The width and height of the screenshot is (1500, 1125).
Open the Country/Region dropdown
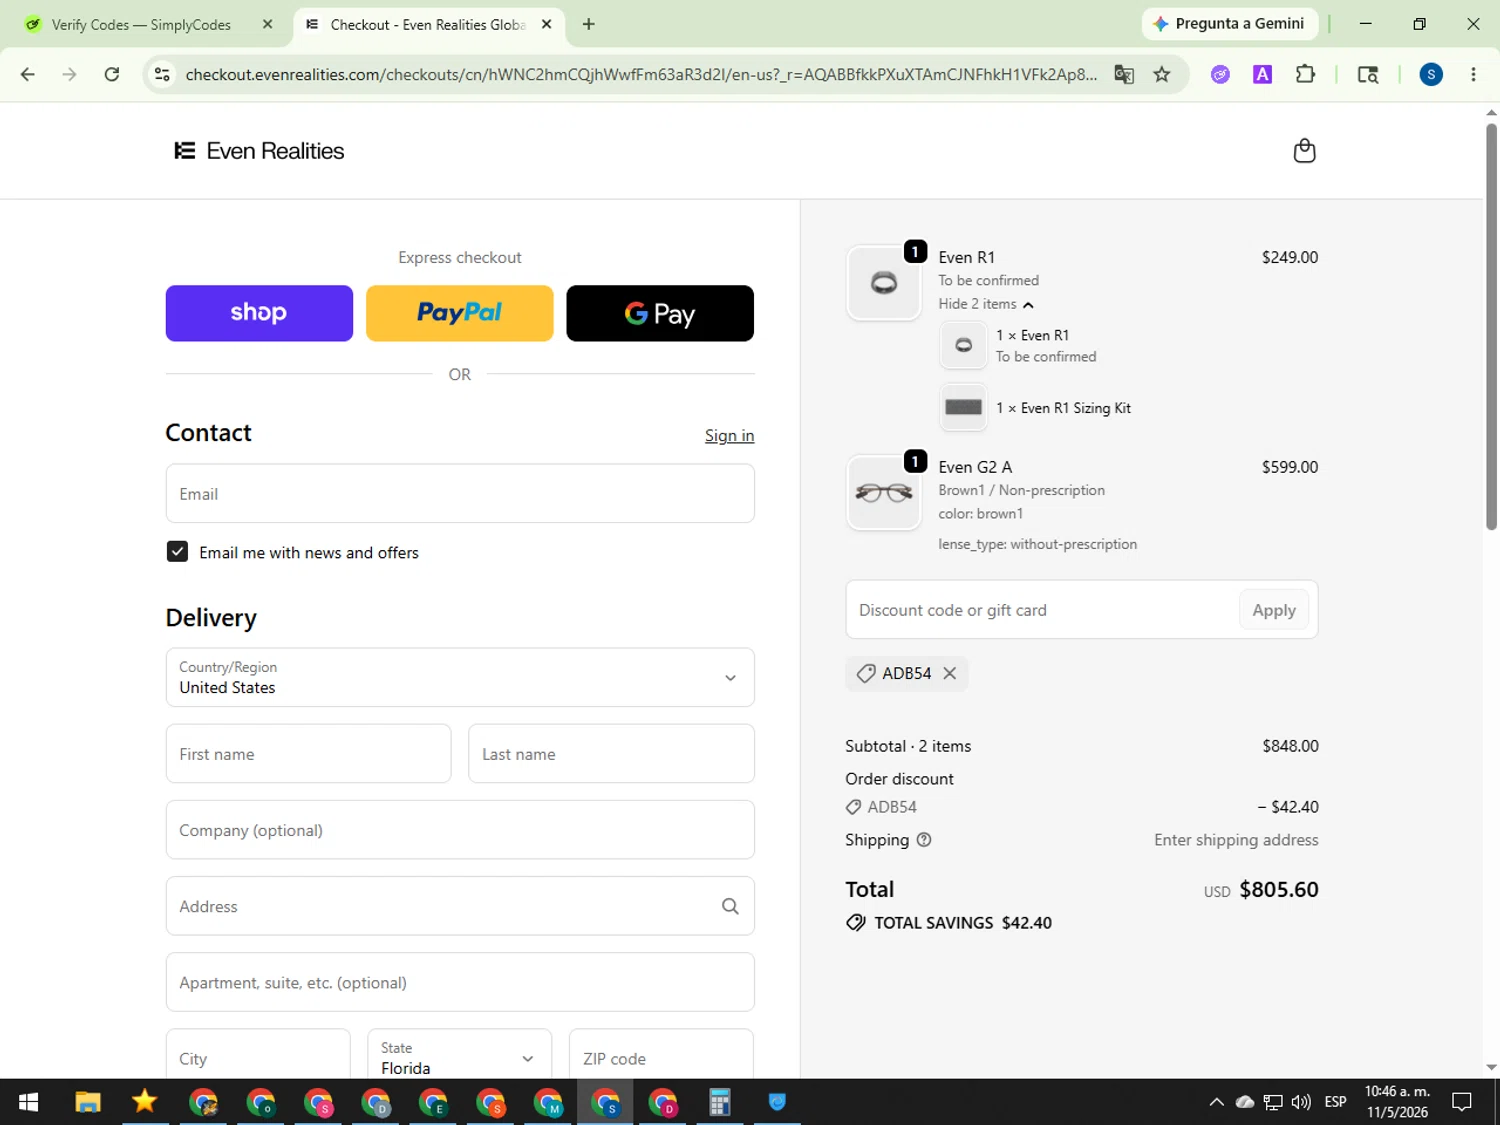[x=460, y=677]
